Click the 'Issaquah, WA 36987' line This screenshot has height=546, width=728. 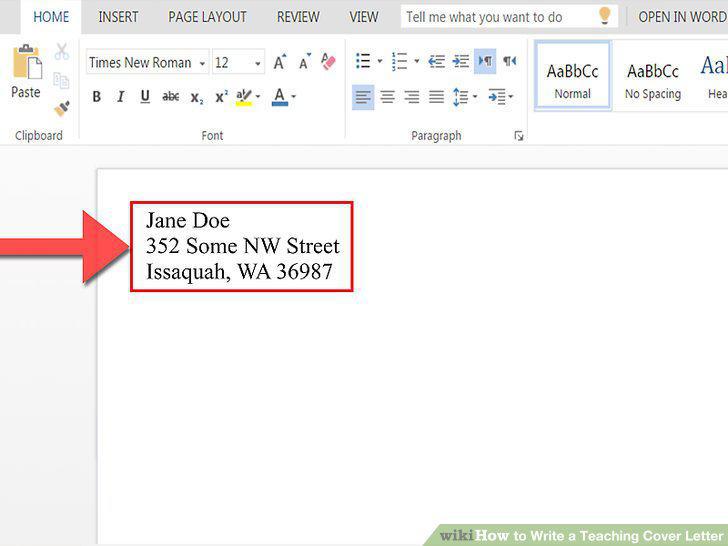pos(239,272)
